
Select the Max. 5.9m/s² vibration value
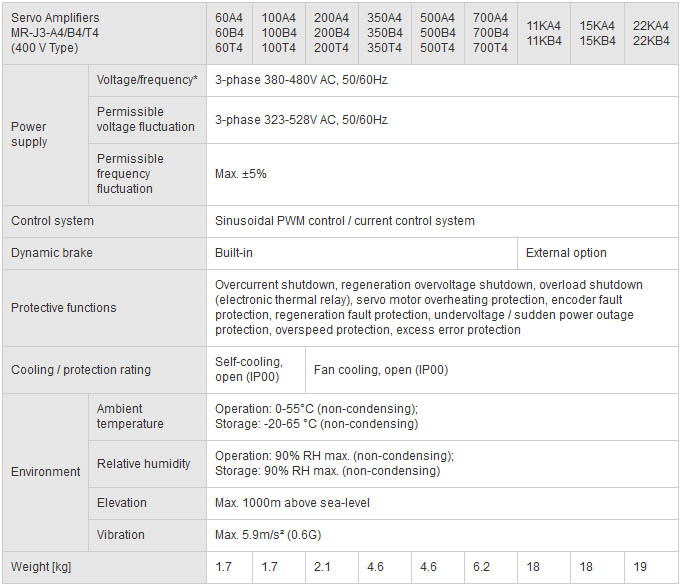(282, 535)
